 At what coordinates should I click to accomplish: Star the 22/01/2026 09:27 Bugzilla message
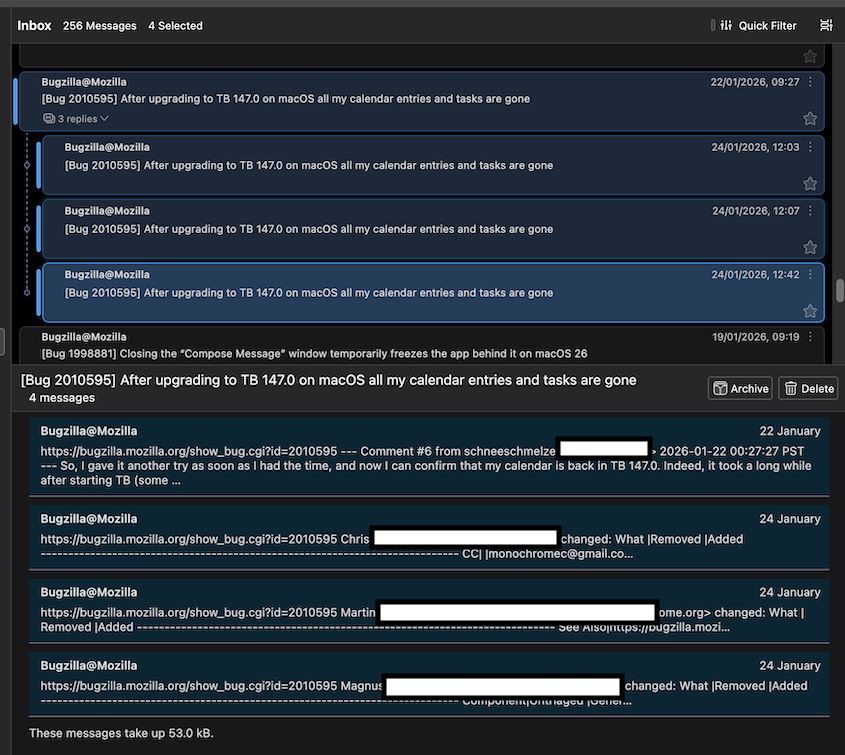click(809, 119)
